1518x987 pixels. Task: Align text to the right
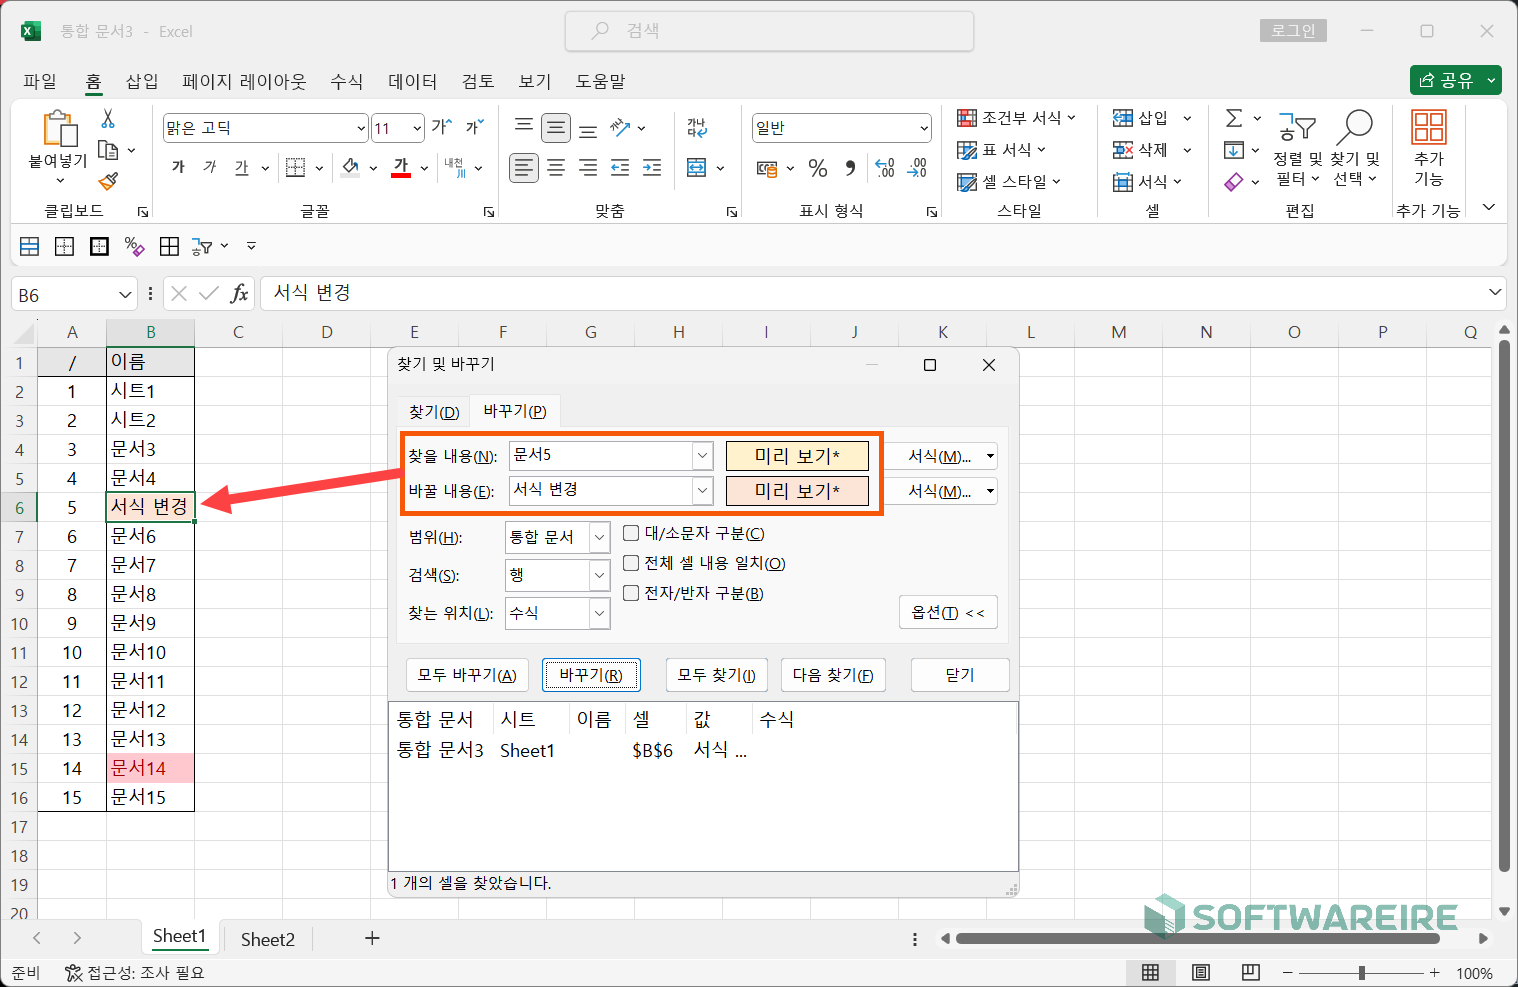click(x=588, y=168)
